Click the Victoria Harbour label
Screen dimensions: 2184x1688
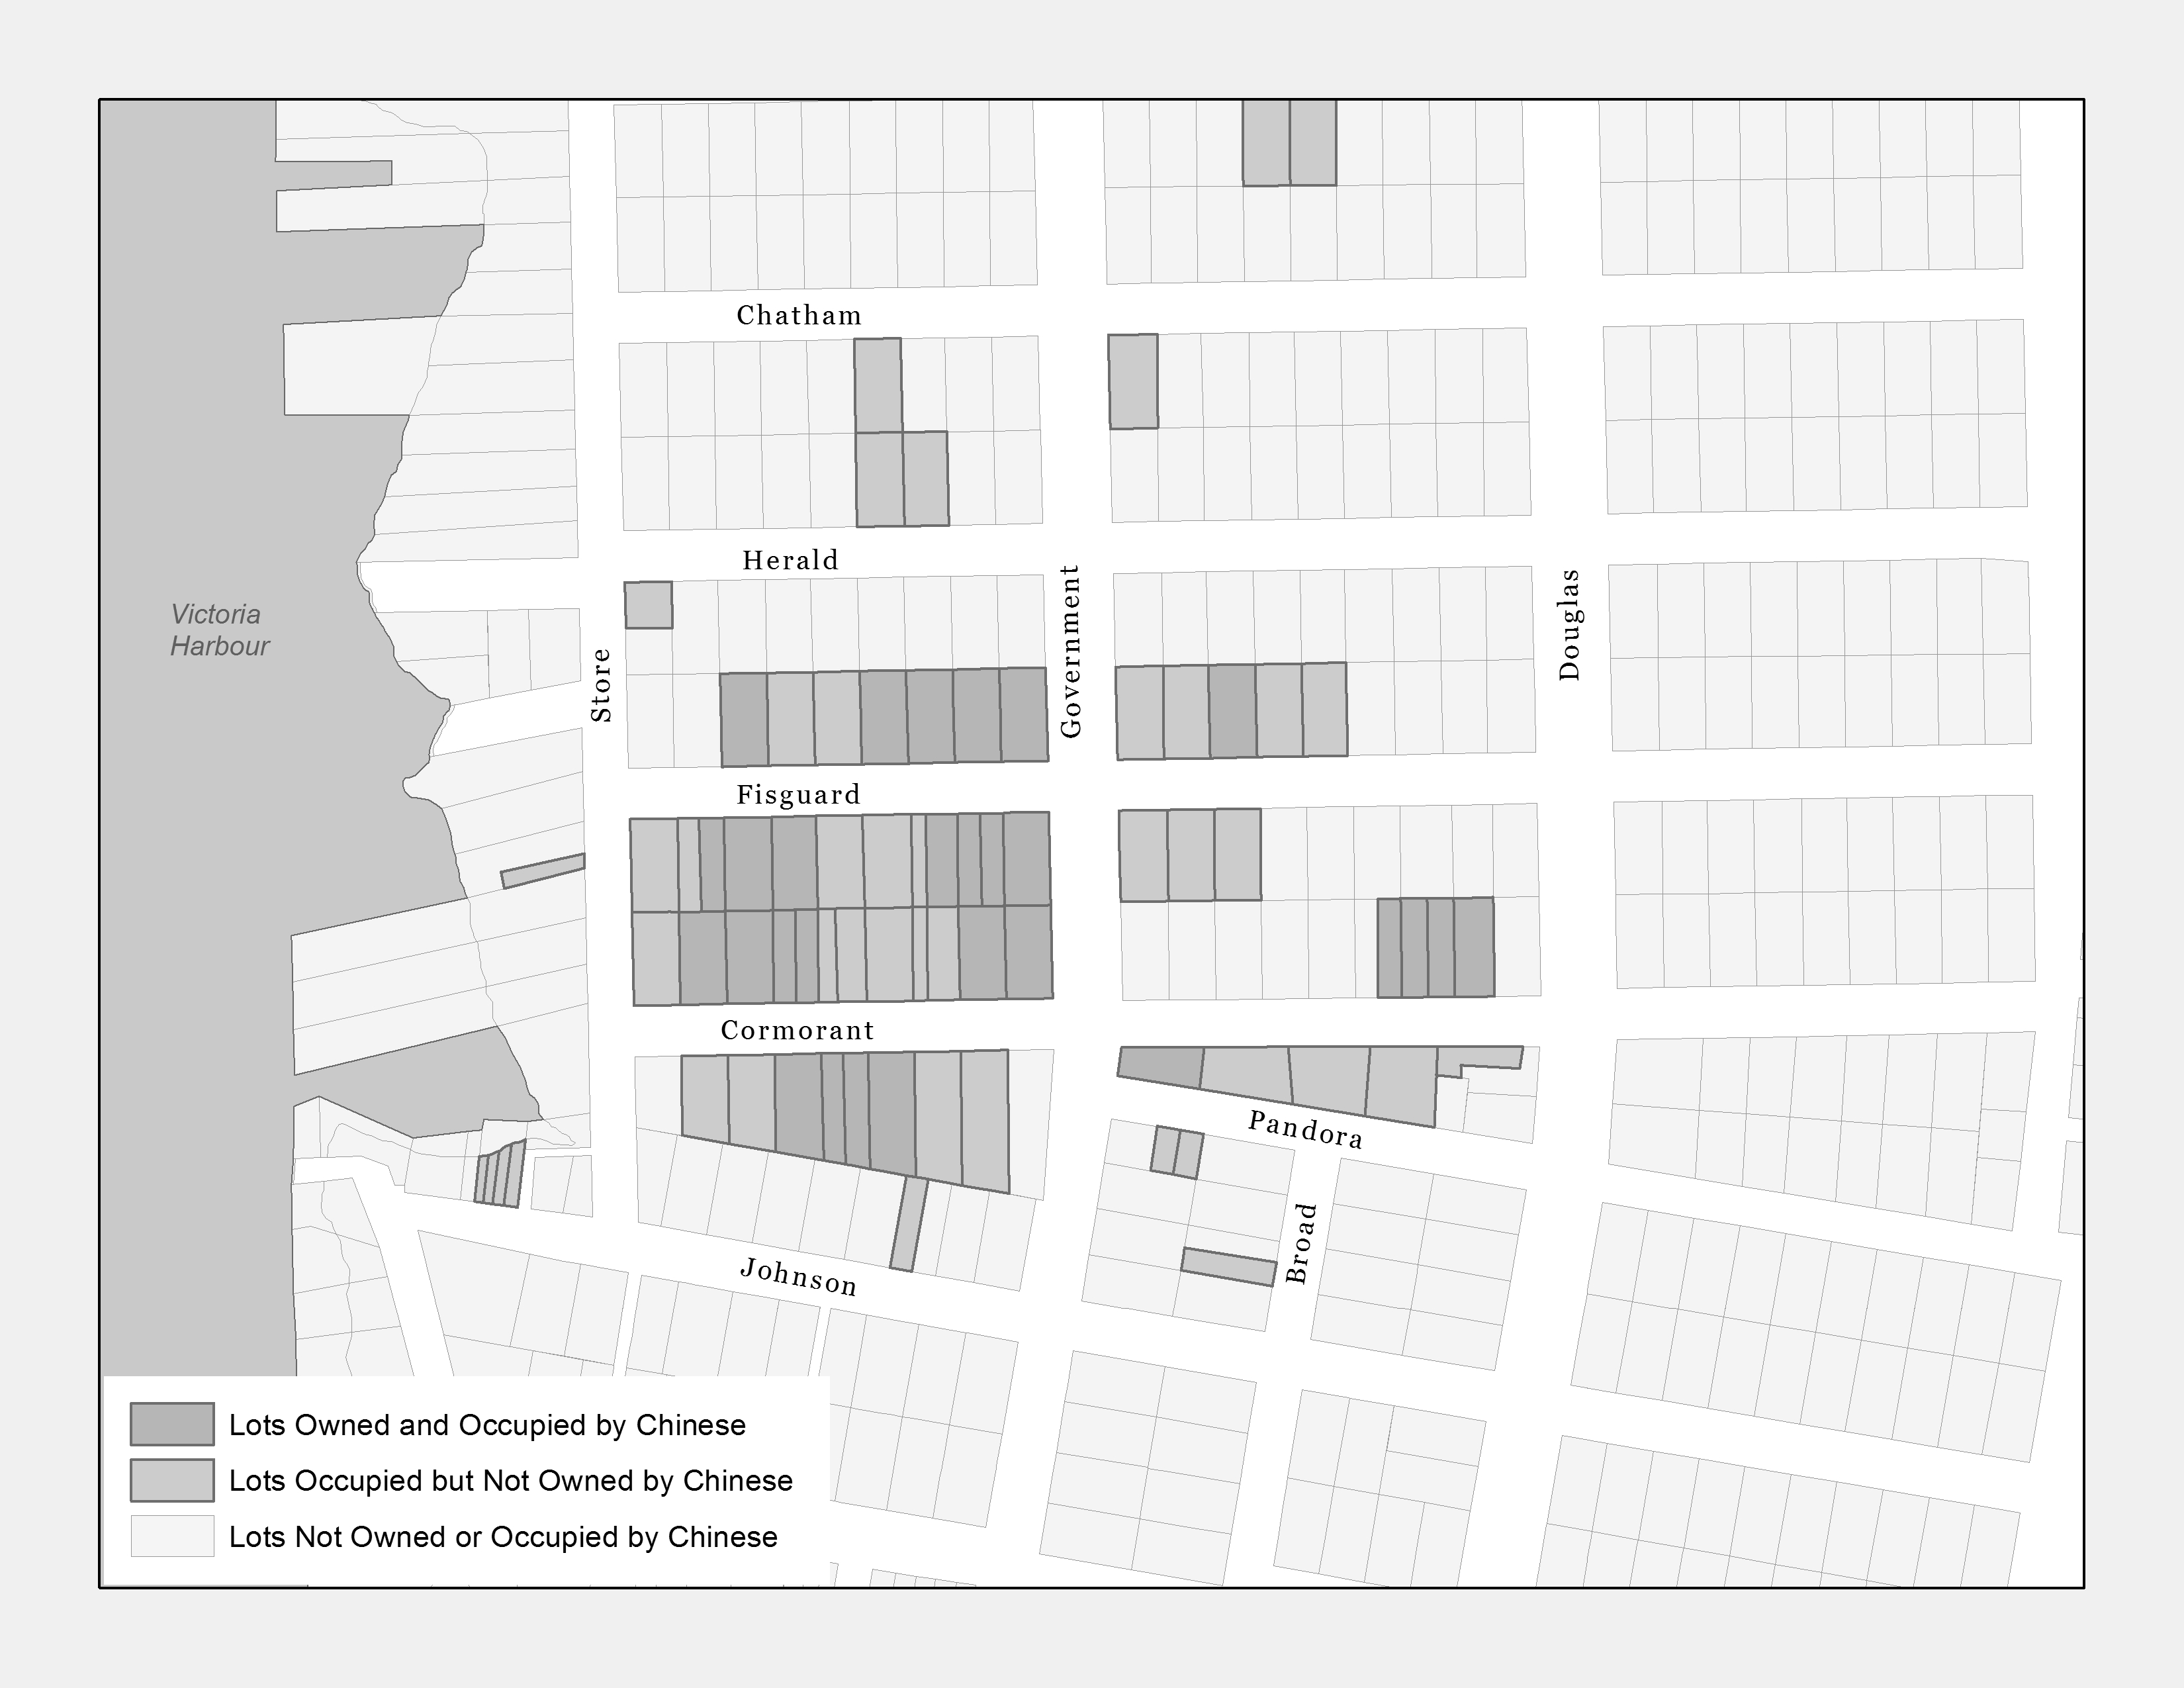219,630
